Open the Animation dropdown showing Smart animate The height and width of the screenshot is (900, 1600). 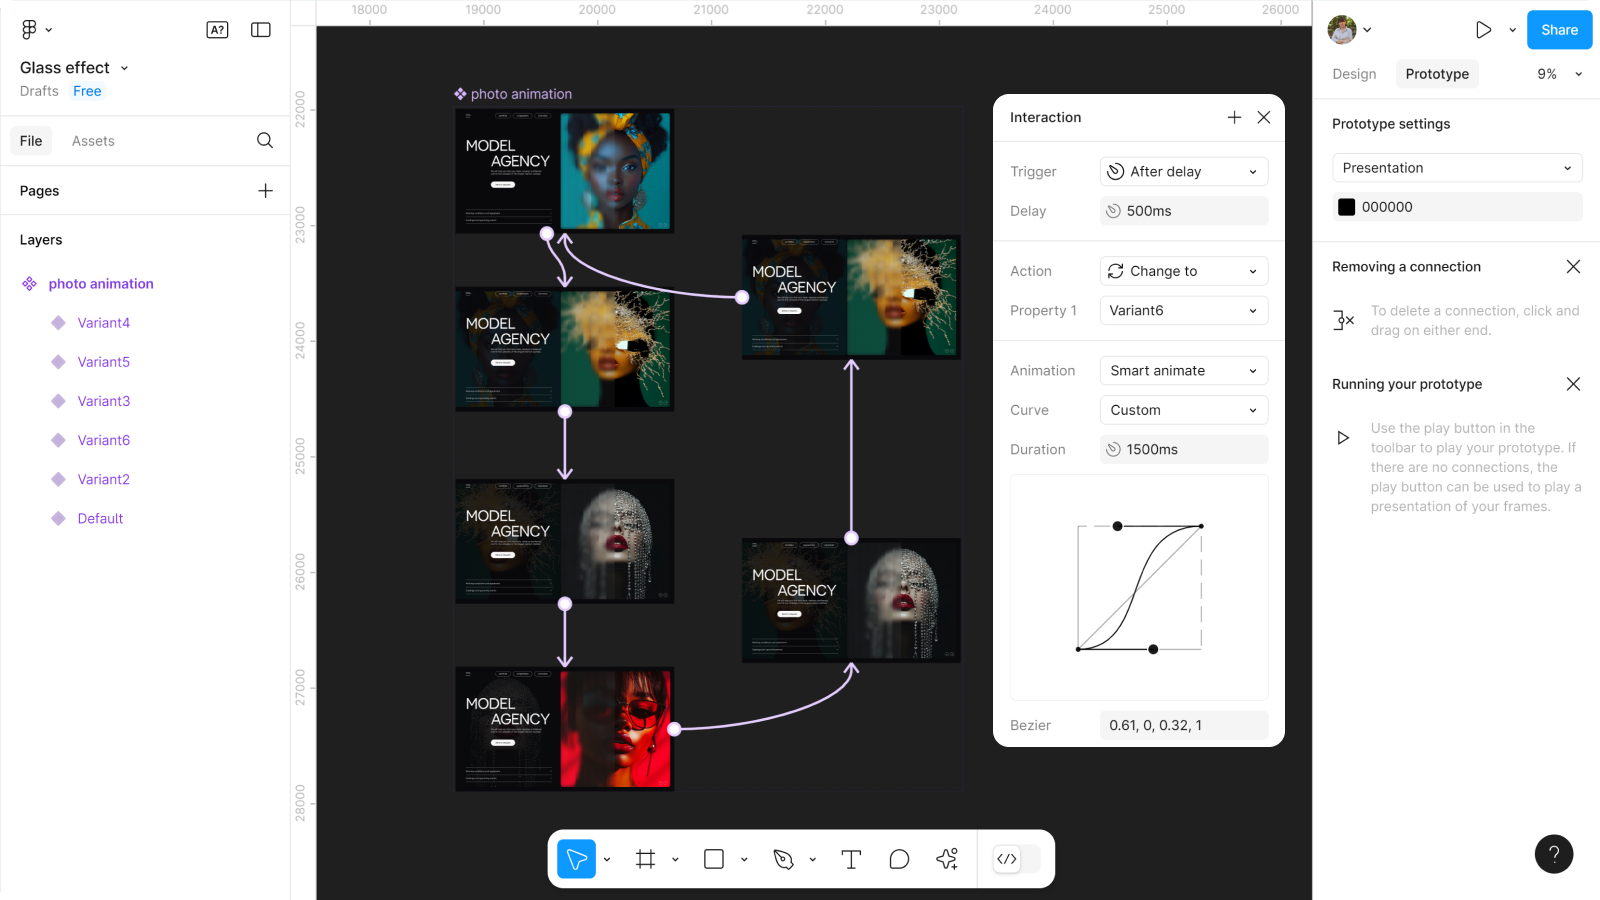[x=1183, y=371]
